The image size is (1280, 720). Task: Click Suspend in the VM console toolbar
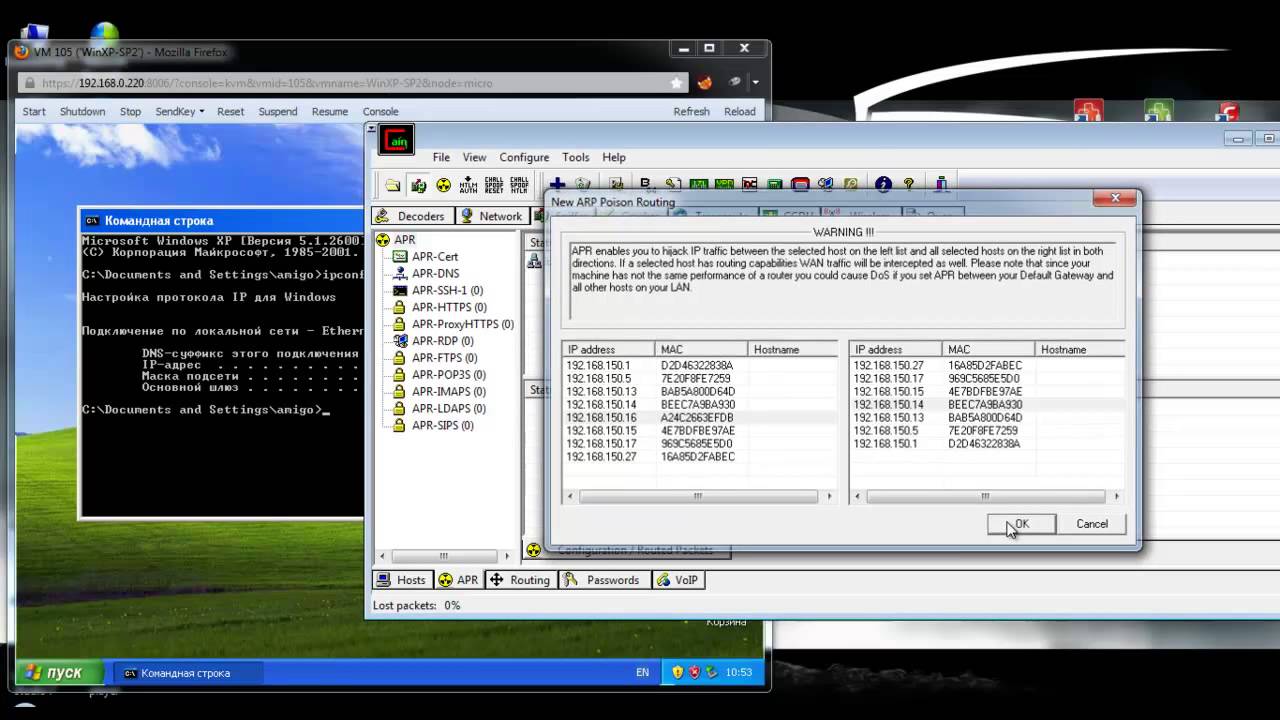click(278, 112)
